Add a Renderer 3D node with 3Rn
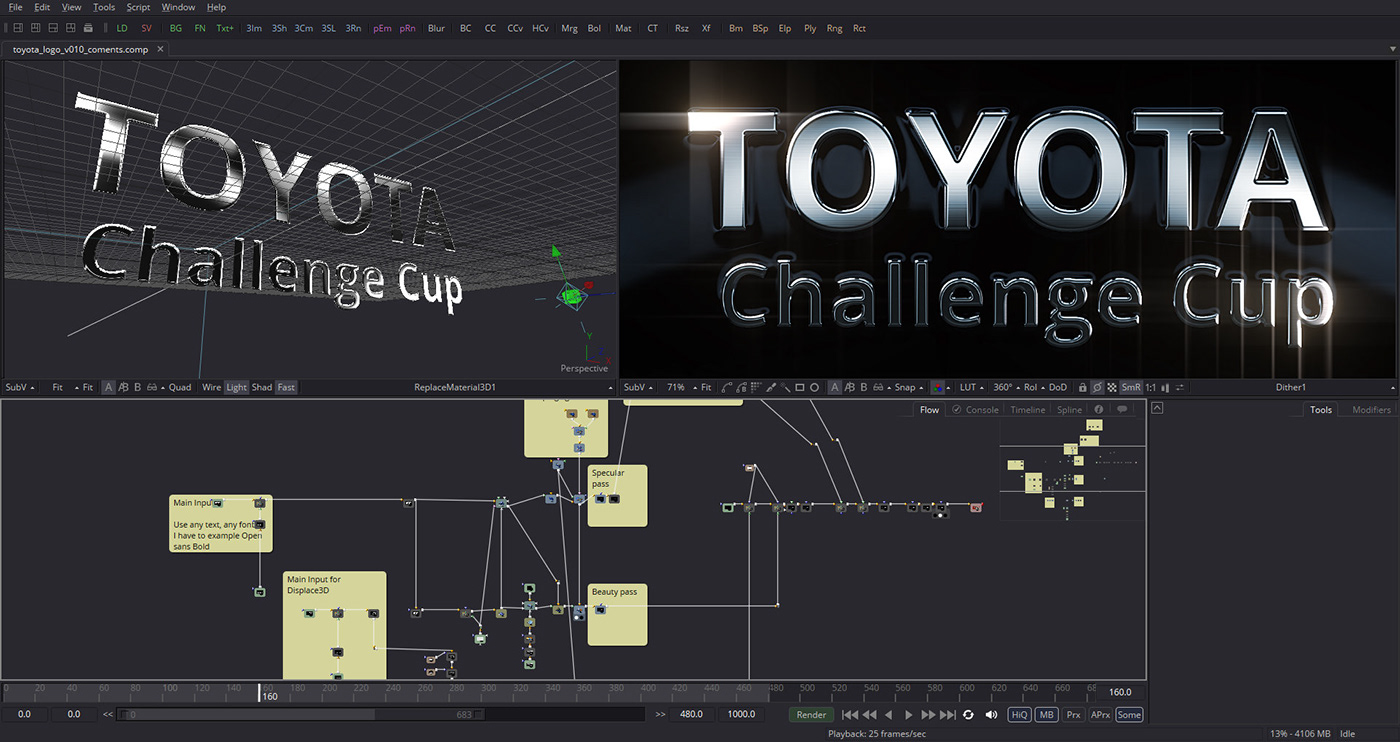 (353, 28)
